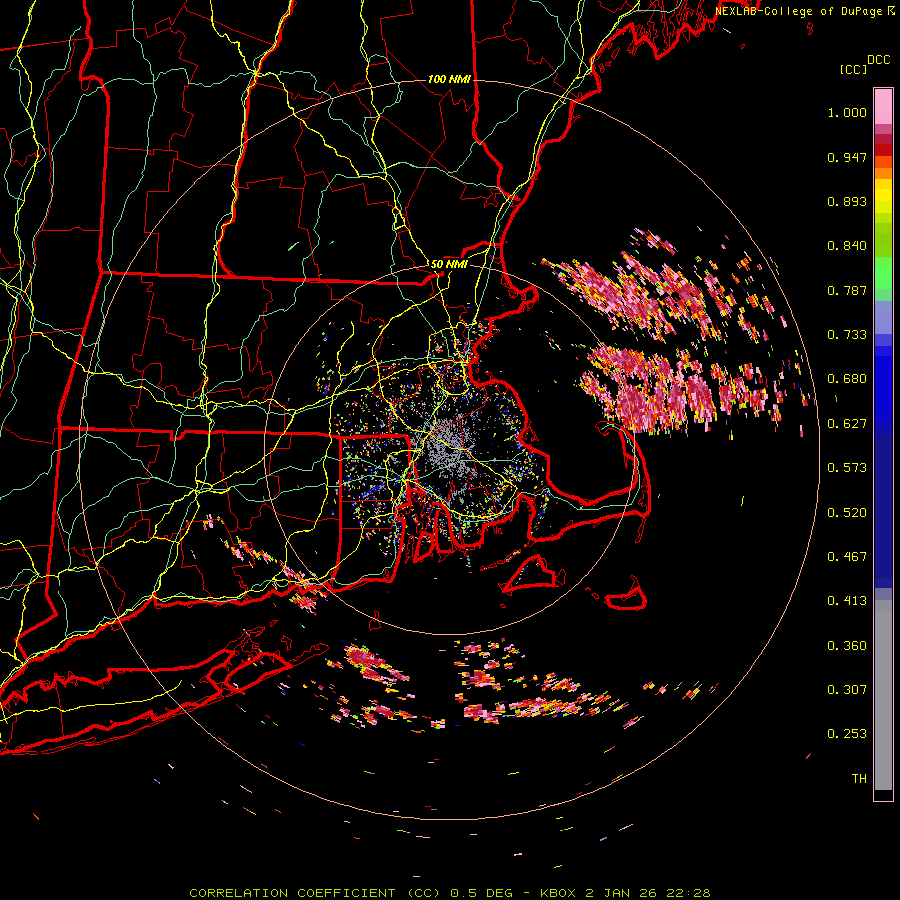This screenshot has height=900, width=900.
Task: Click the 0.573 scale value
Action: 847,468
